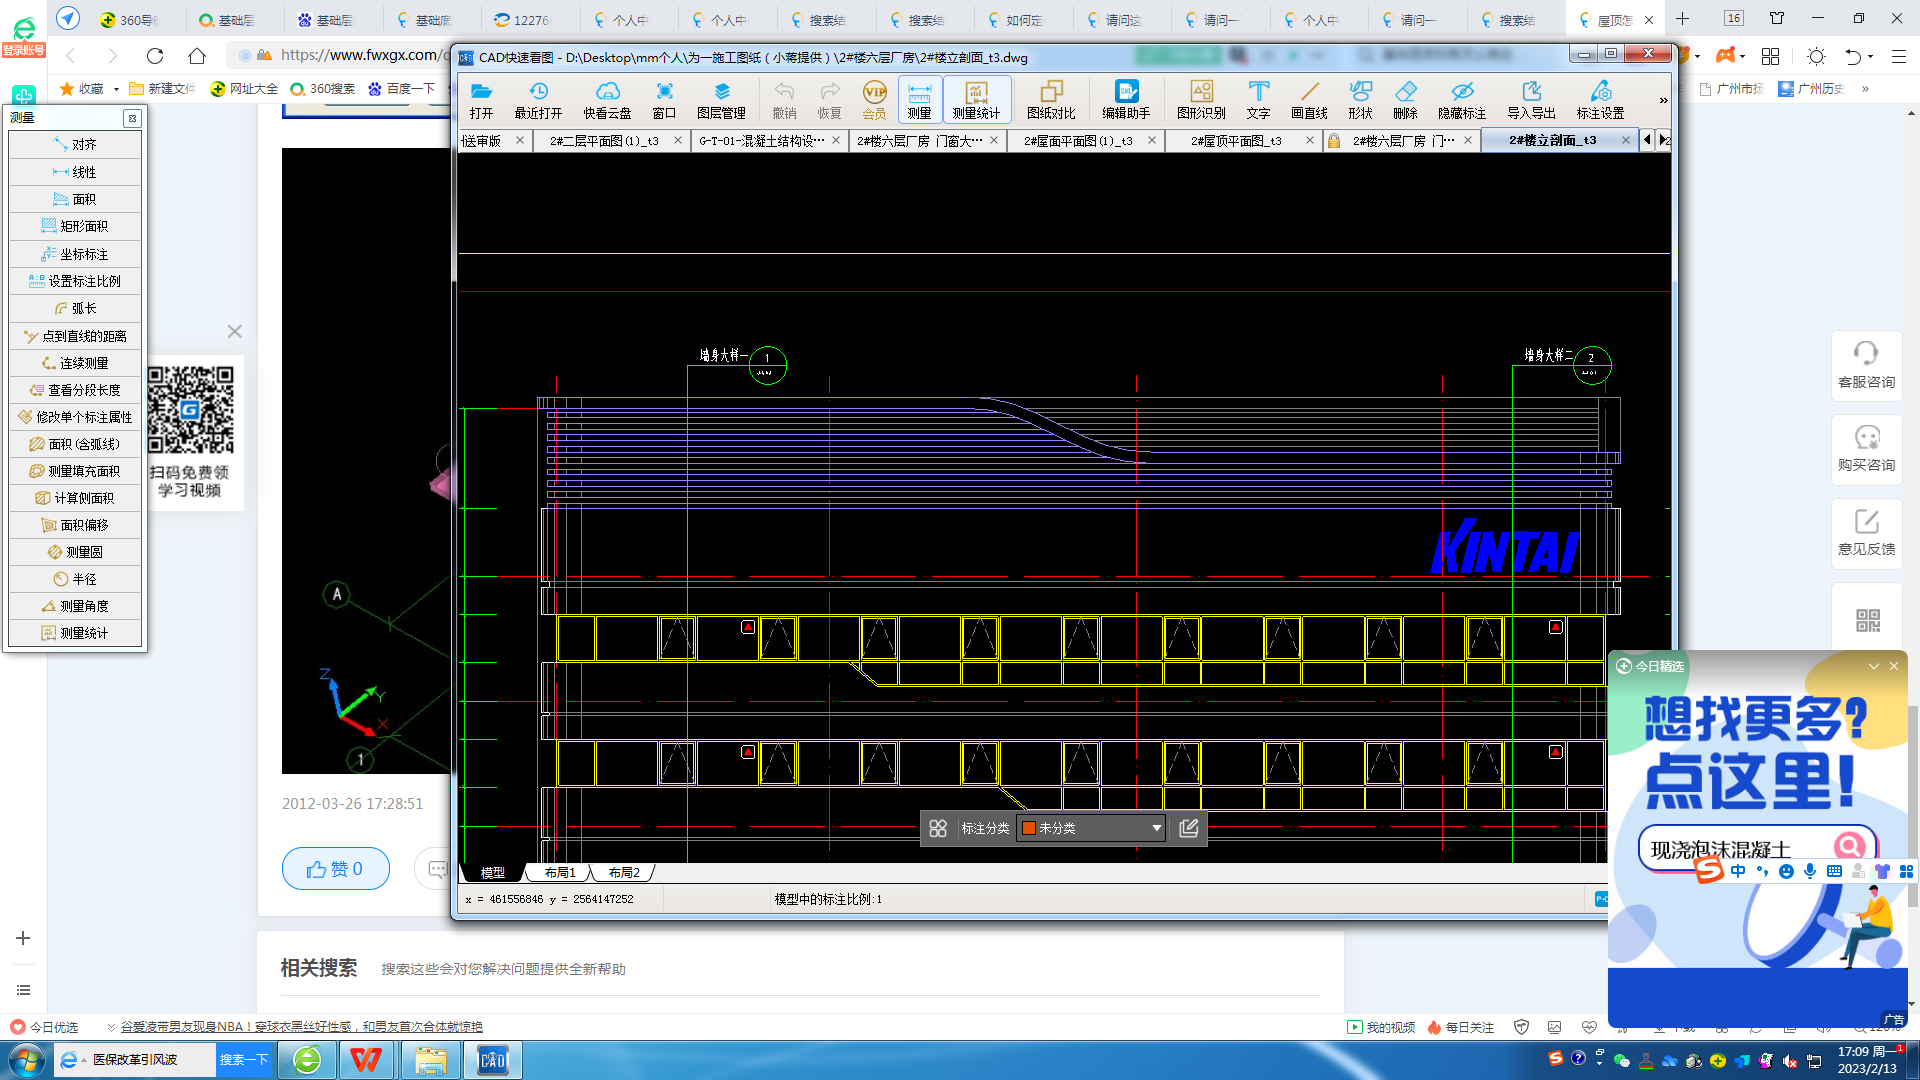Select the 画直线 draw line tool
The width and height of the screenshot is (1920, 1080).
pos(1309,100)
